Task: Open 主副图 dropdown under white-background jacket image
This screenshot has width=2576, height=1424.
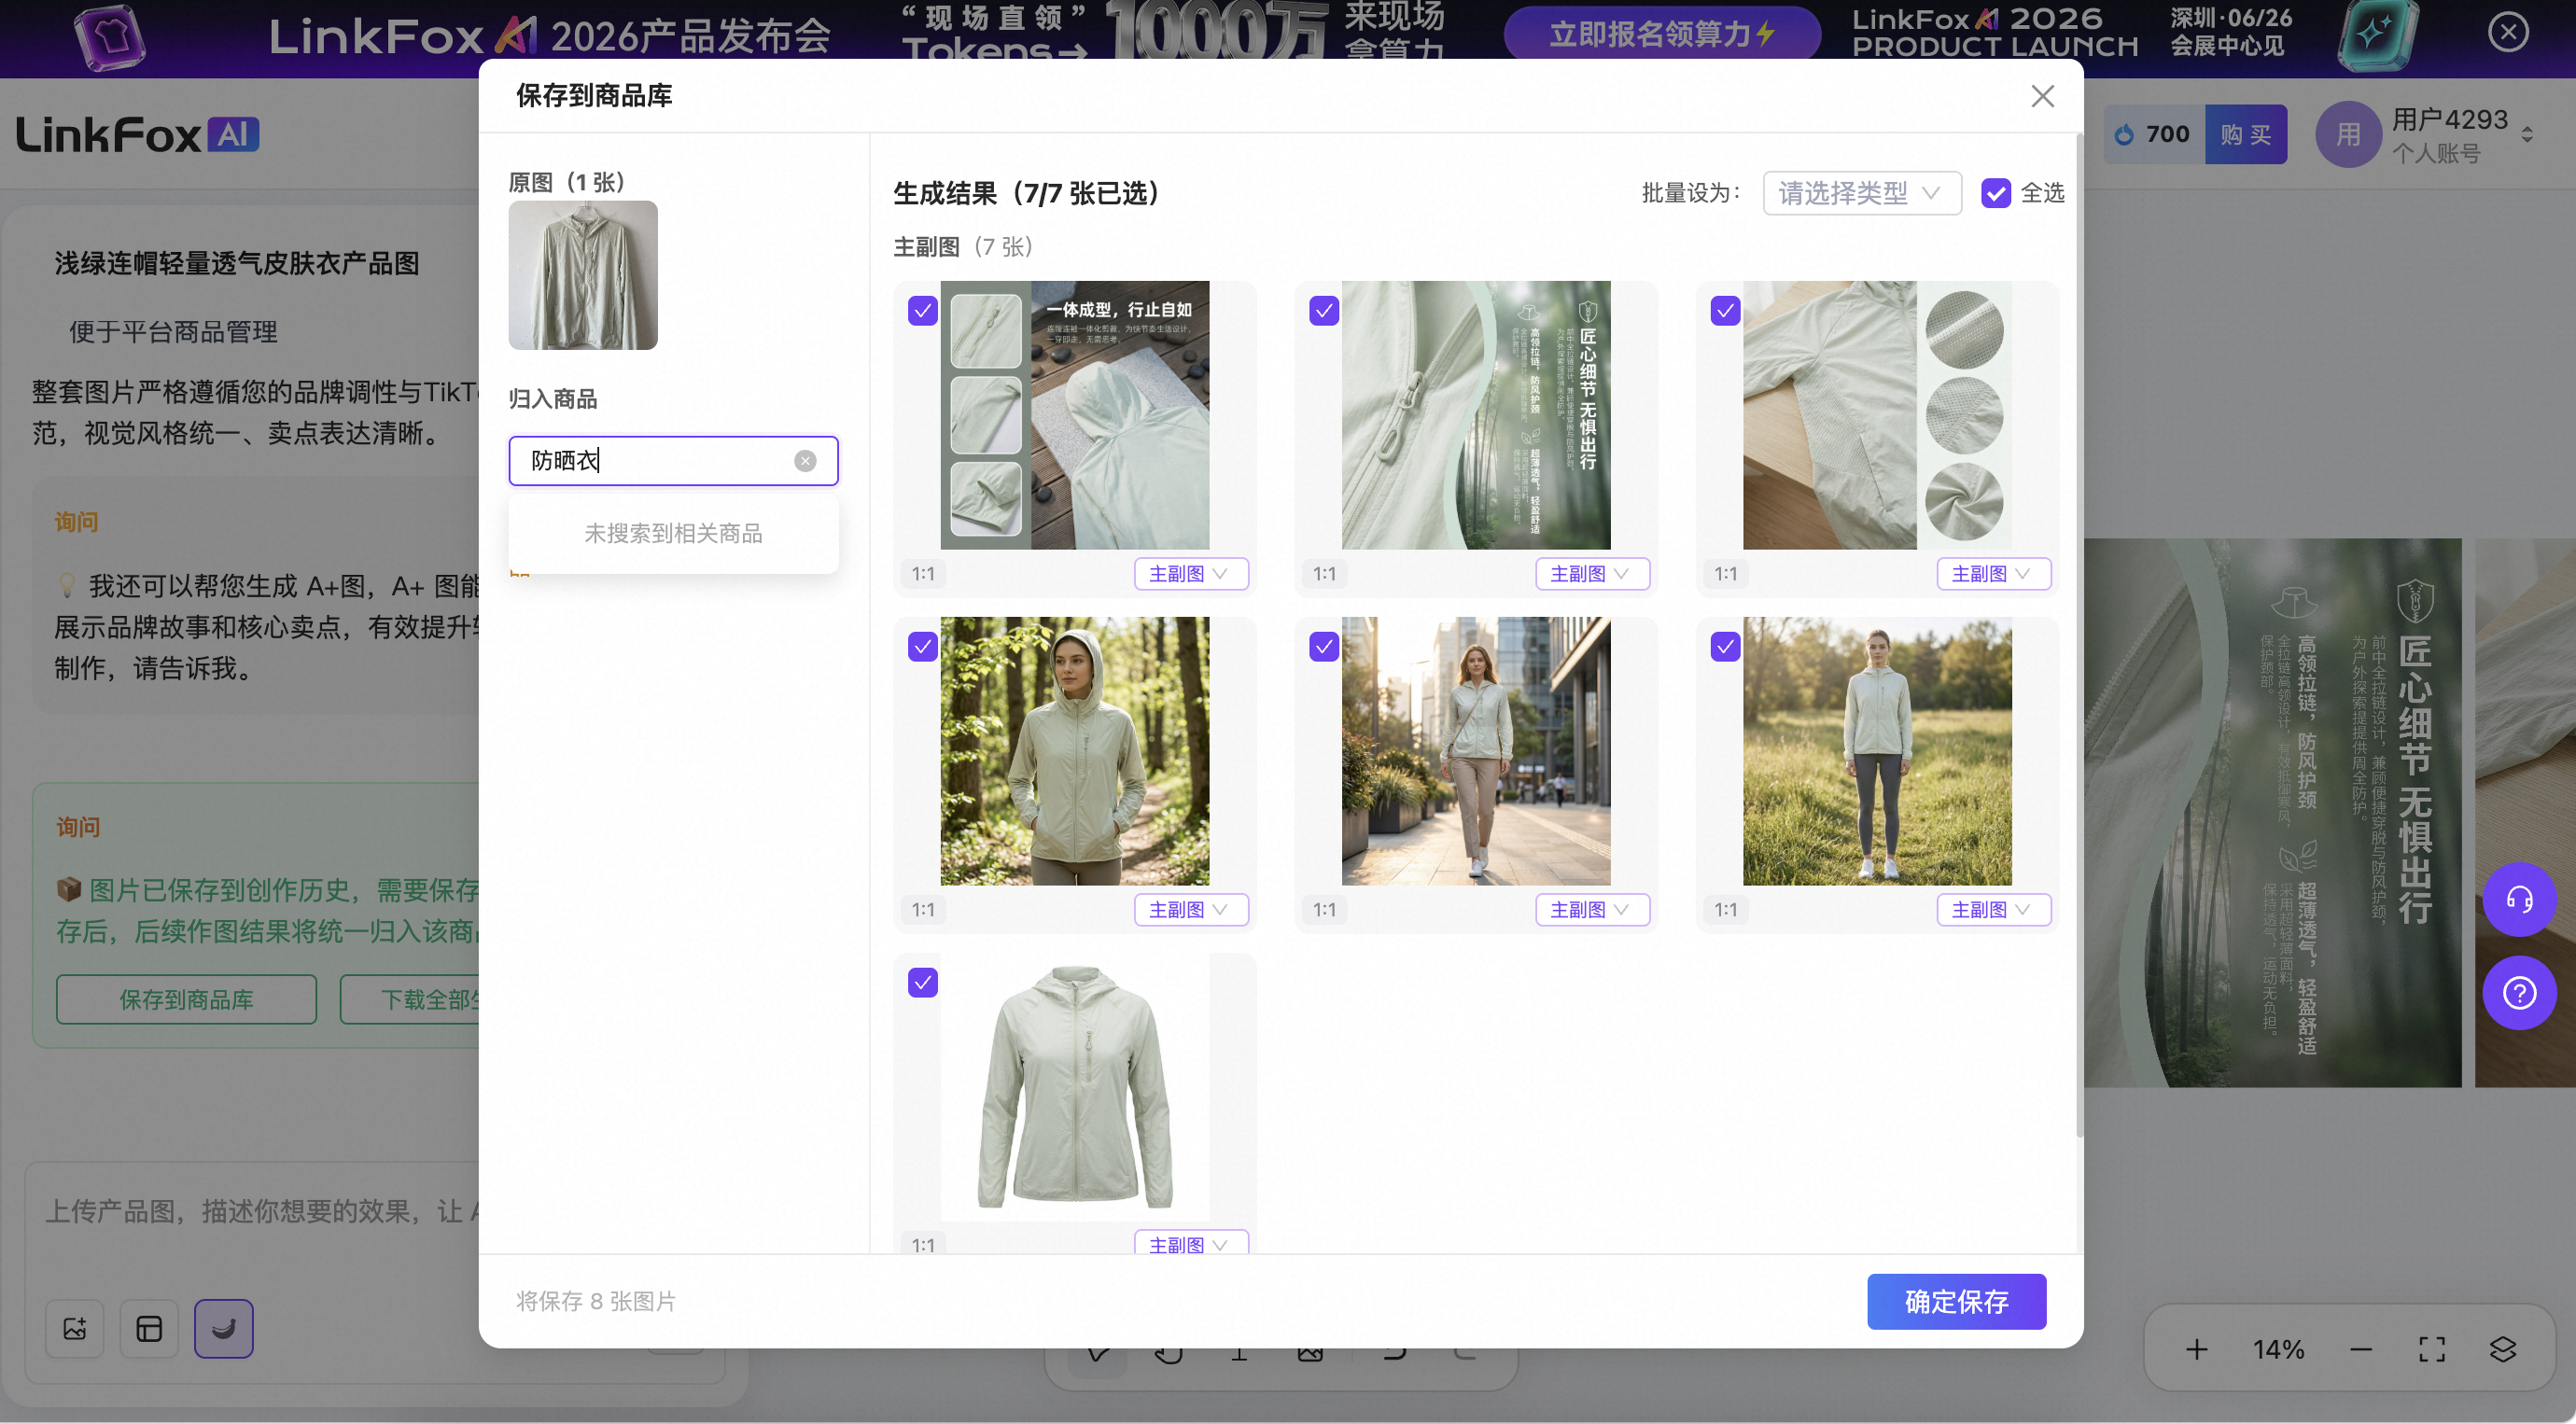Action: pos(1190,1242)
